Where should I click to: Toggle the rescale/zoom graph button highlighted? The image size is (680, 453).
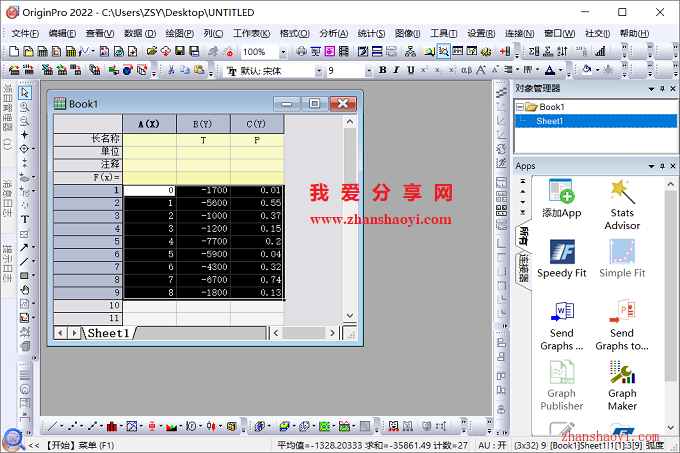click(x=443, y=52)
